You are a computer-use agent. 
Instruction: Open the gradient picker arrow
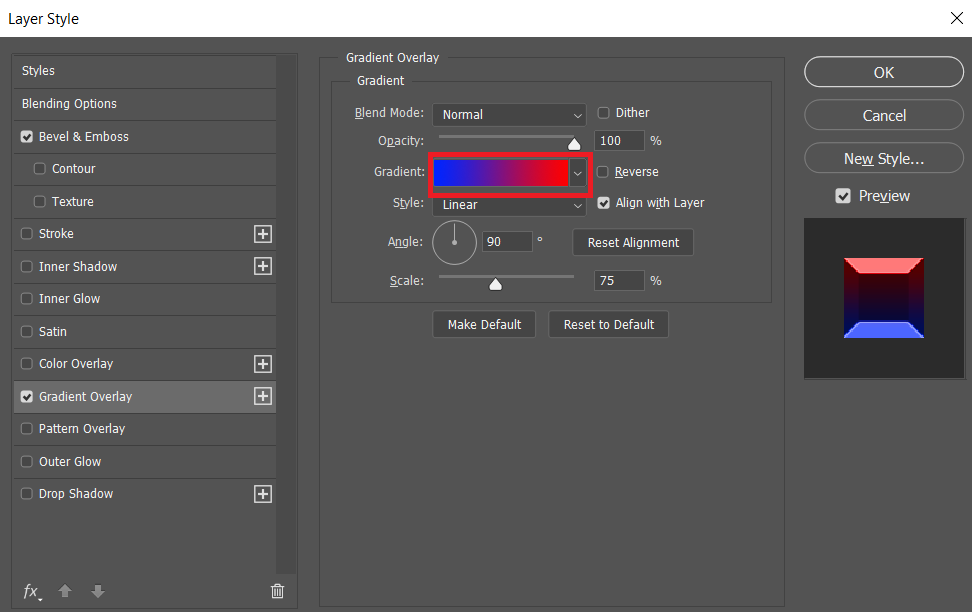click(x=578, y=173)
